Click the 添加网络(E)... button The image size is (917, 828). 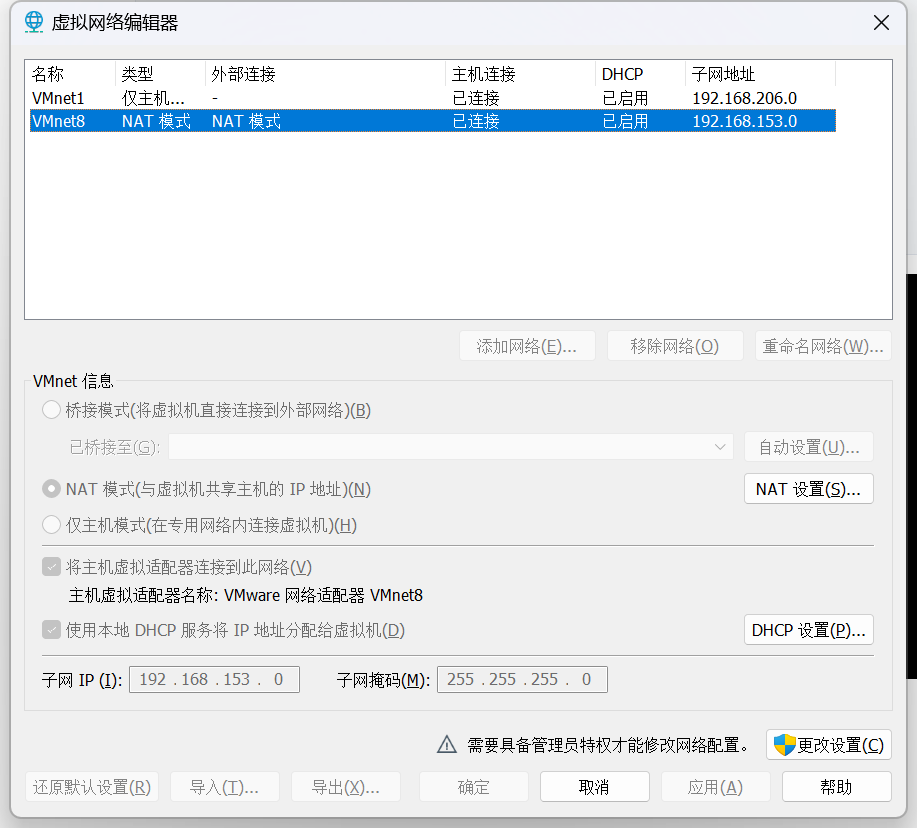[x=528, y=346]
